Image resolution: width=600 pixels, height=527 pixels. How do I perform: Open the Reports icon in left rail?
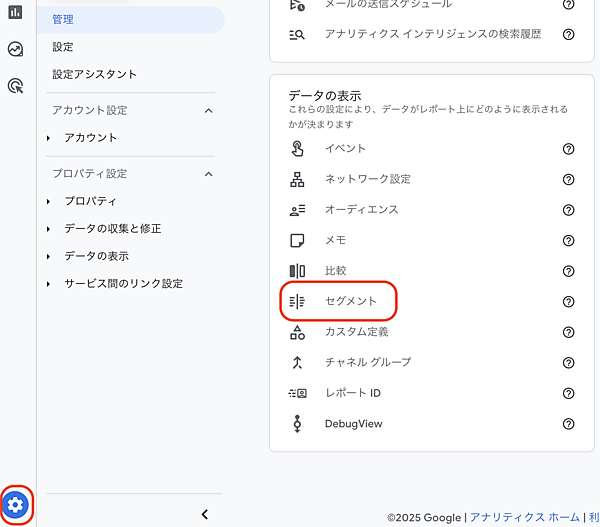point(15,12)
